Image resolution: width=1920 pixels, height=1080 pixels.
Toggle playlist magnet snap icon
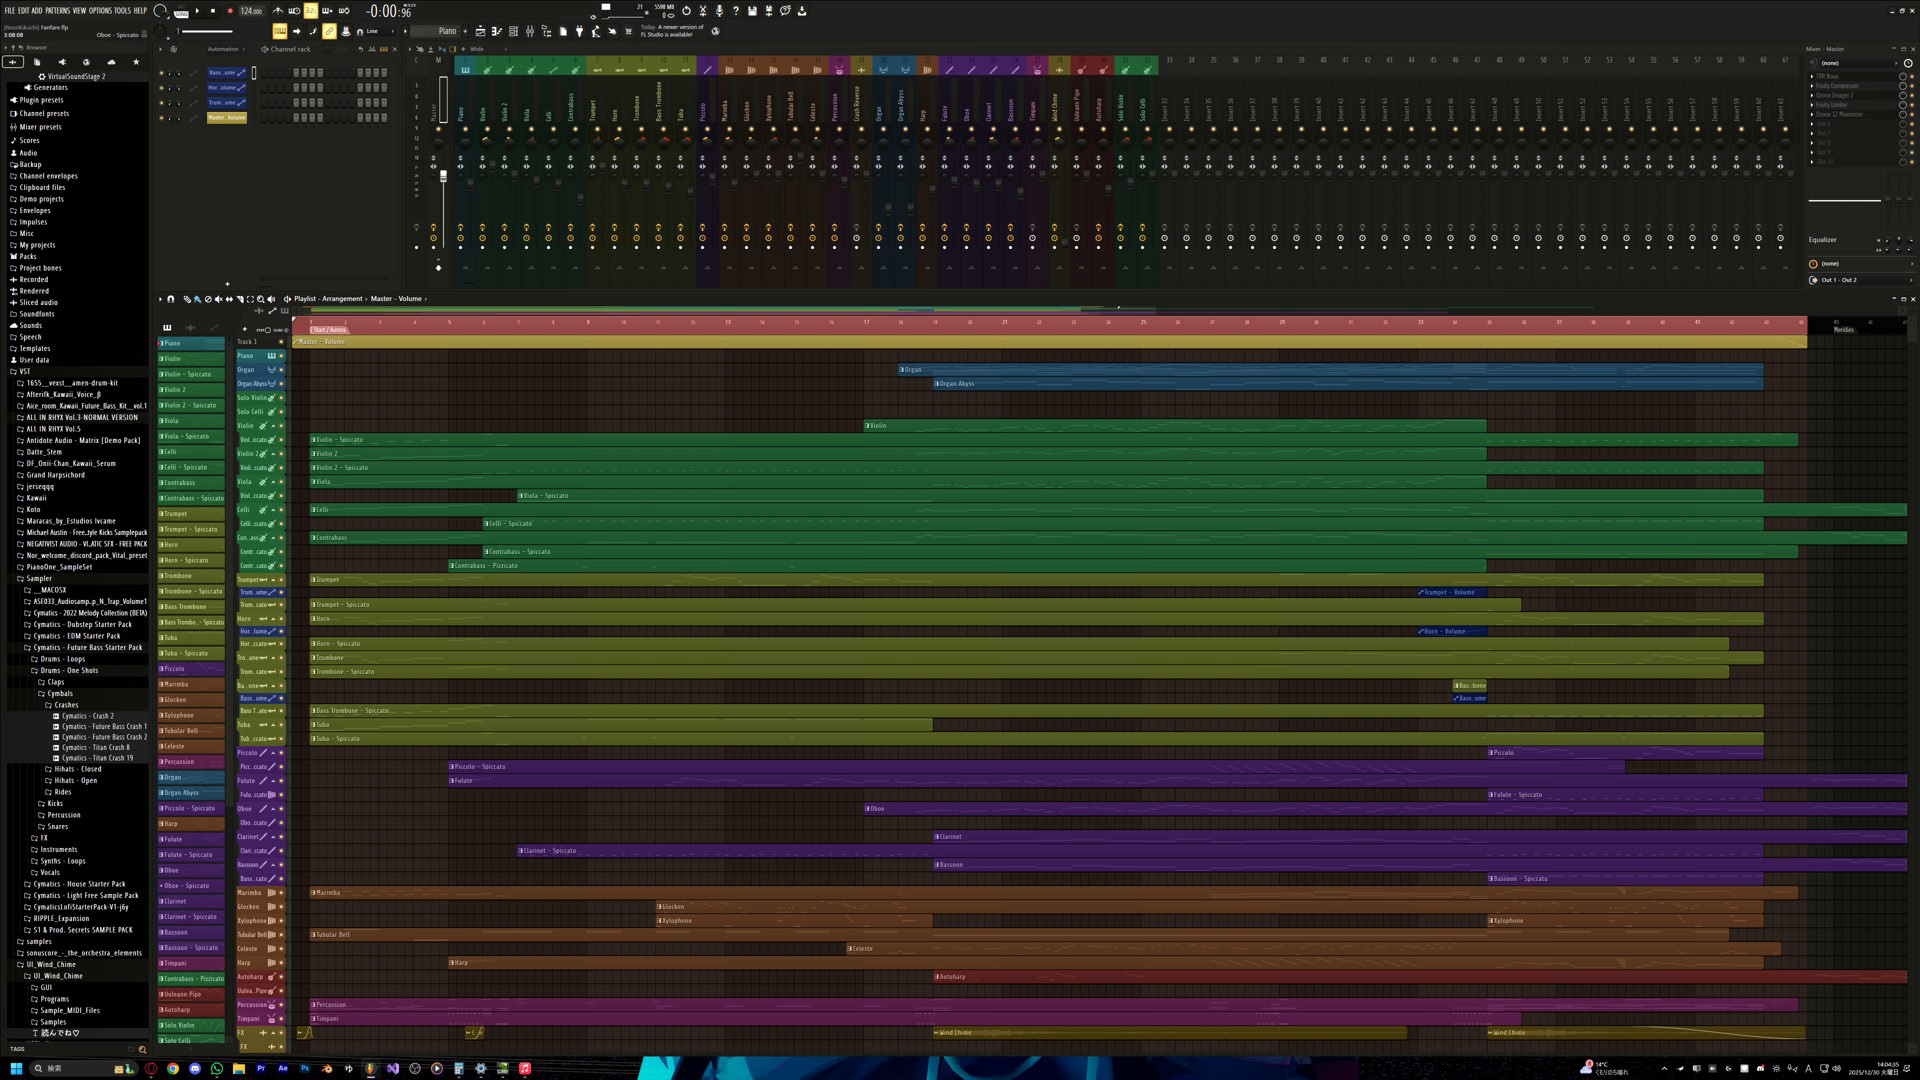[x=171, y=299]
